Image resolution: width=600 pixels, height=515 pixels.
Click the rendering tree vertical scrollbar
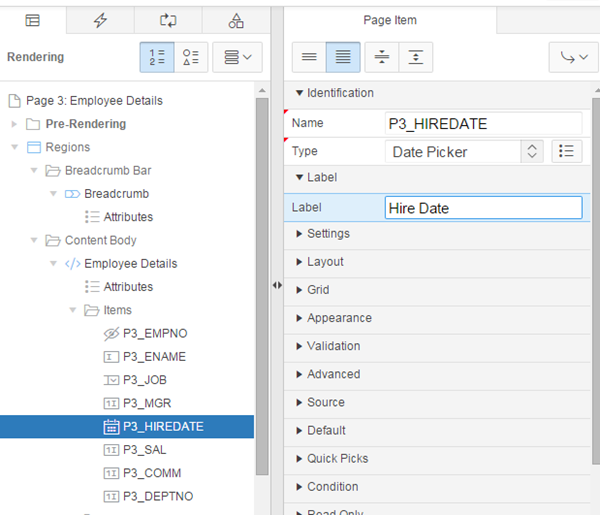click(262, 286)
